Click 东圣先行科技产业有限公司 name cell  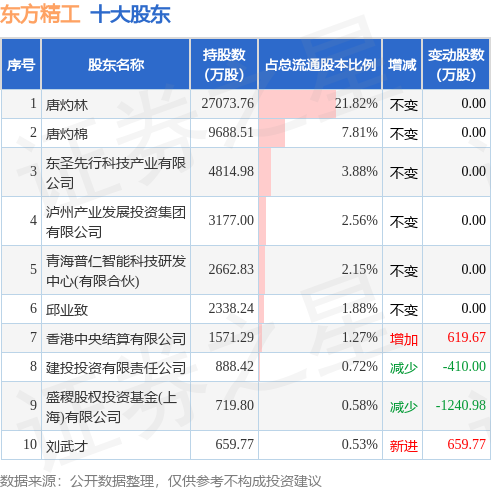click(x=116, y=173)
